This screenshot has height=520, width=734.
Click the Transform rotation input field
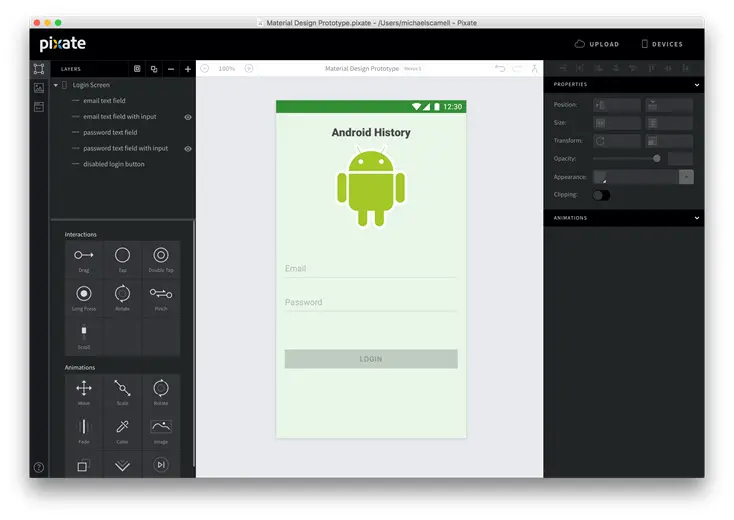click(x=617, y=141)
